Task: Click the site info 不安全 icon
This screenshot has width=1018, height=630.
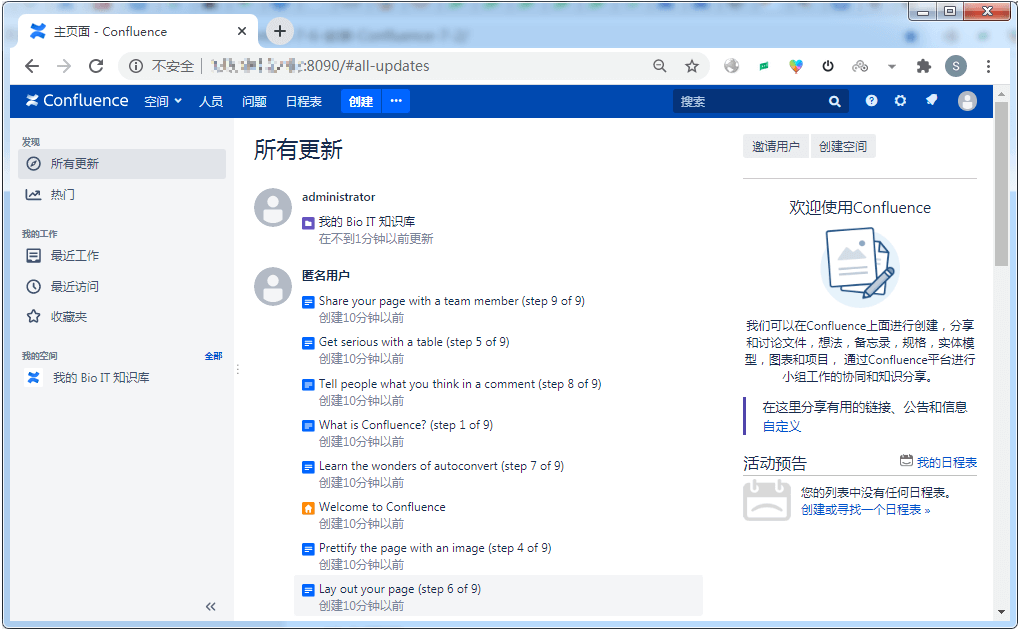Action: tap(136, 66)
